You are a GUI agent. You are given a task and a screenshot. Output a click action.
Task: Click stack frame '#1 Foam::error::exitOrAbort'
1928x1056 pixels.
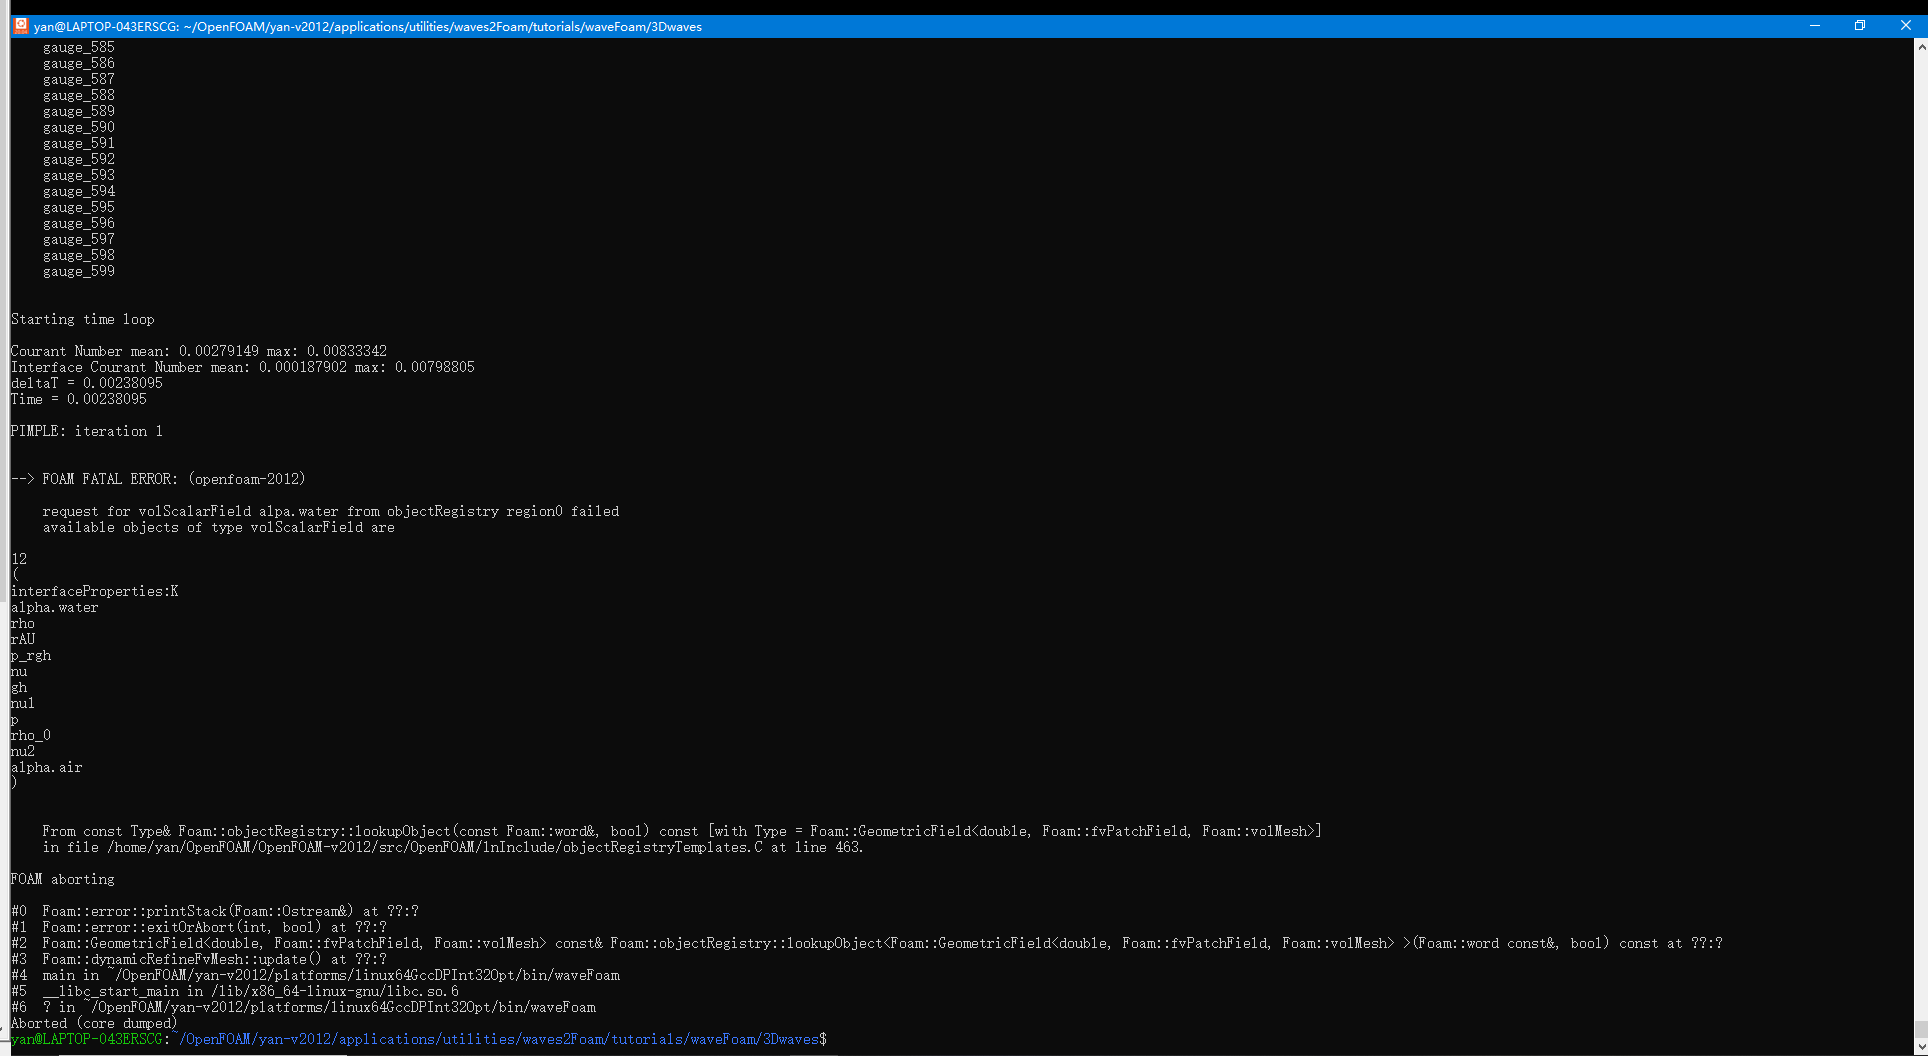pyautogui.click(x=199, y=927)
